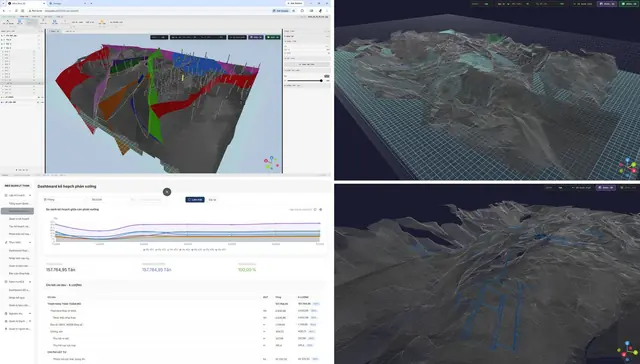Open a new browser tab with the plus button
640x364 pixels.
[x=90, y=3]
